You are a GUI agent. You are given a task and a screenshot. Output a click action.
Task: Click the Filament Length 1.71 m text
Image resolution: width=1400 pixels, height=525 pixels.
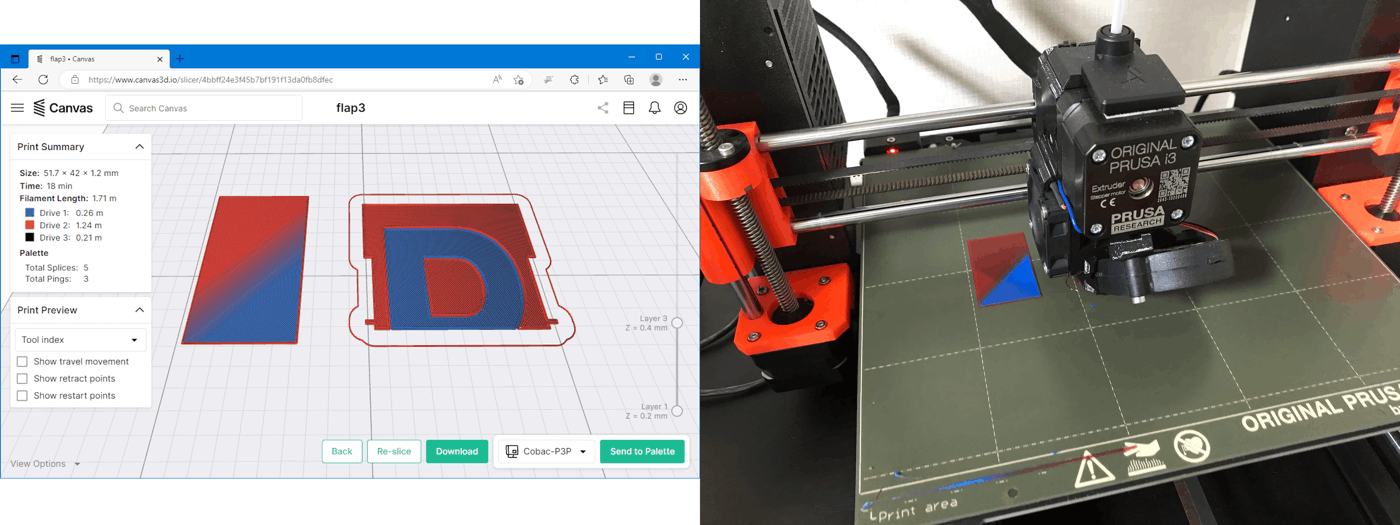coord(68,199)
